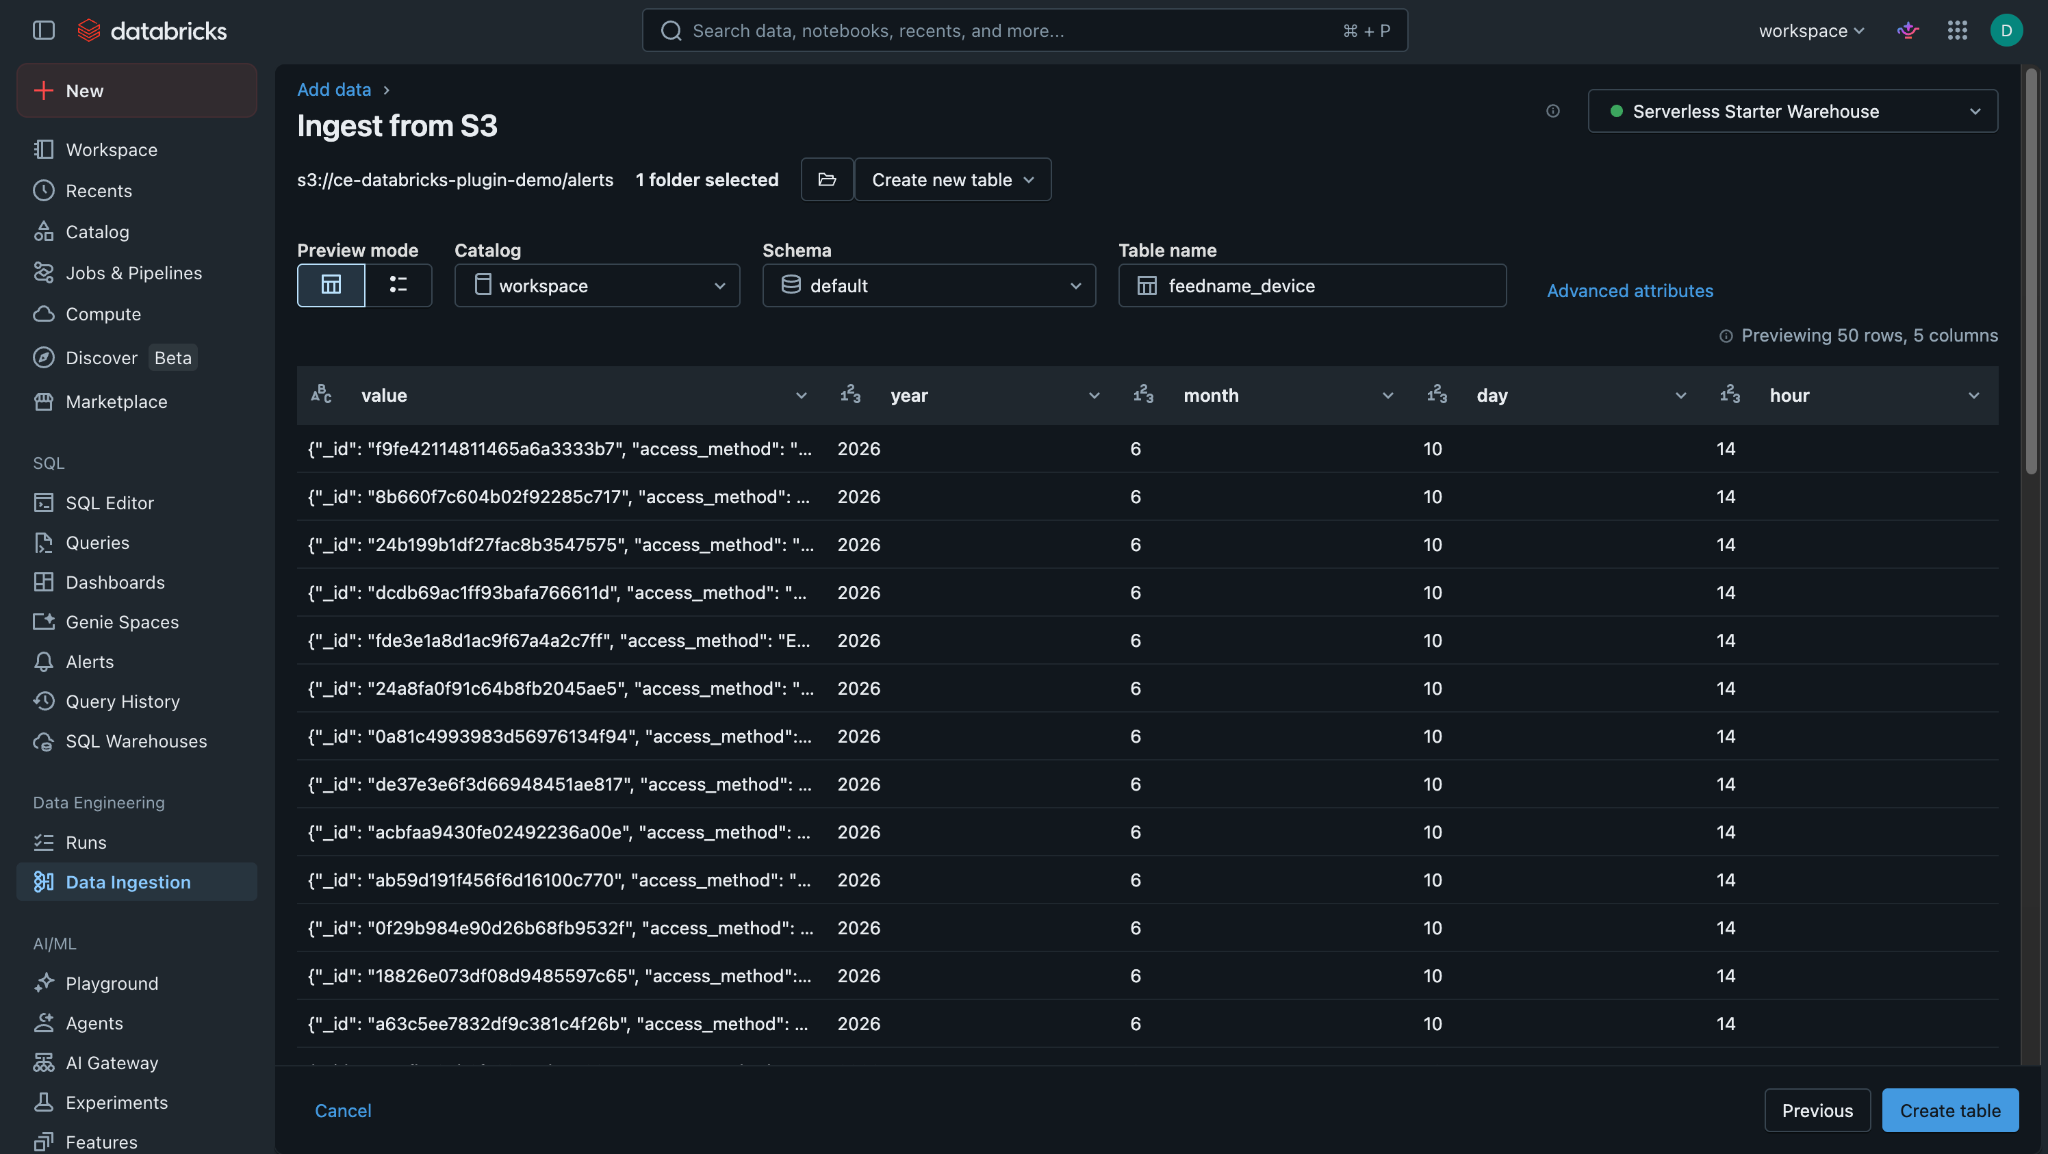The width and height of the screenshot is (2048, 1154).
Task: Click the Agents icon in sidebar
Action: point(44,1023)
